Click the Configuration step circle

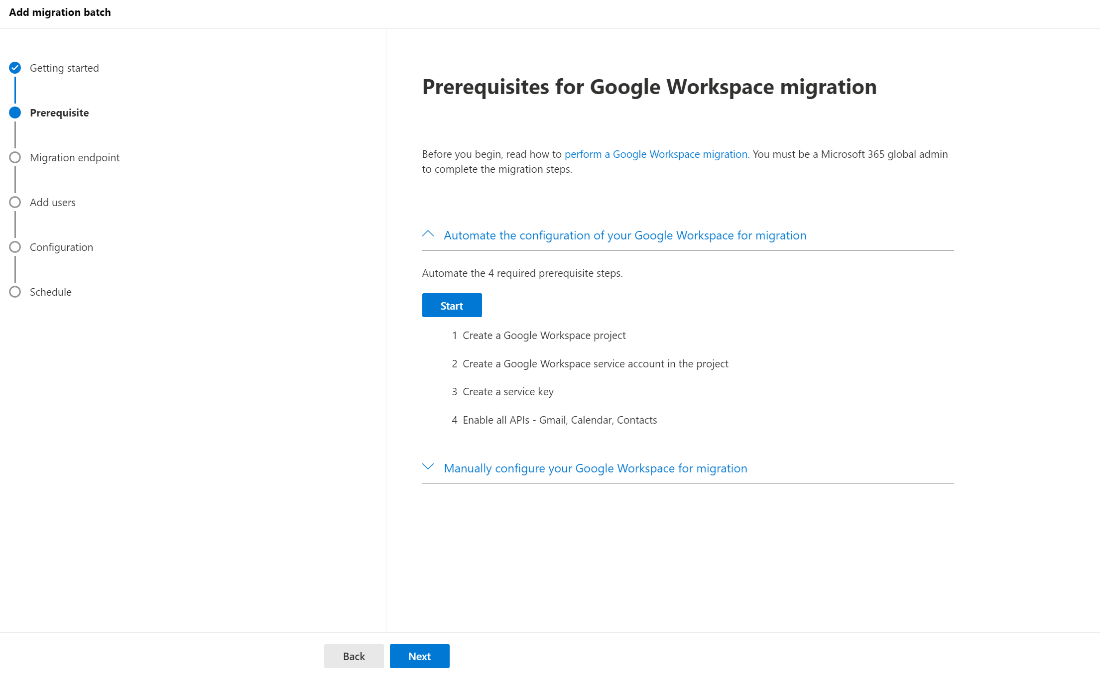coord(15,247)
